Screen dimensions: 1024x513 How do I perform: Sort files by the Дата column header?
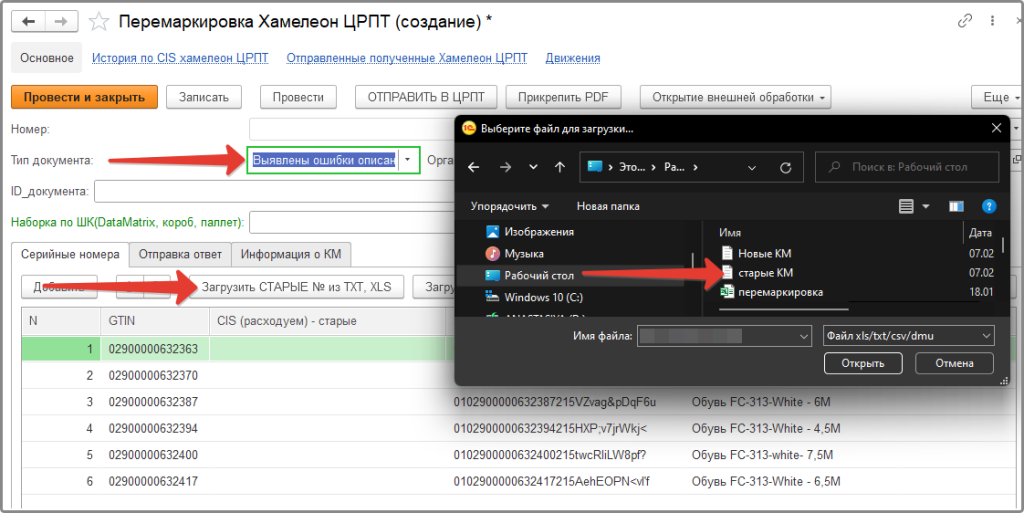980,232
